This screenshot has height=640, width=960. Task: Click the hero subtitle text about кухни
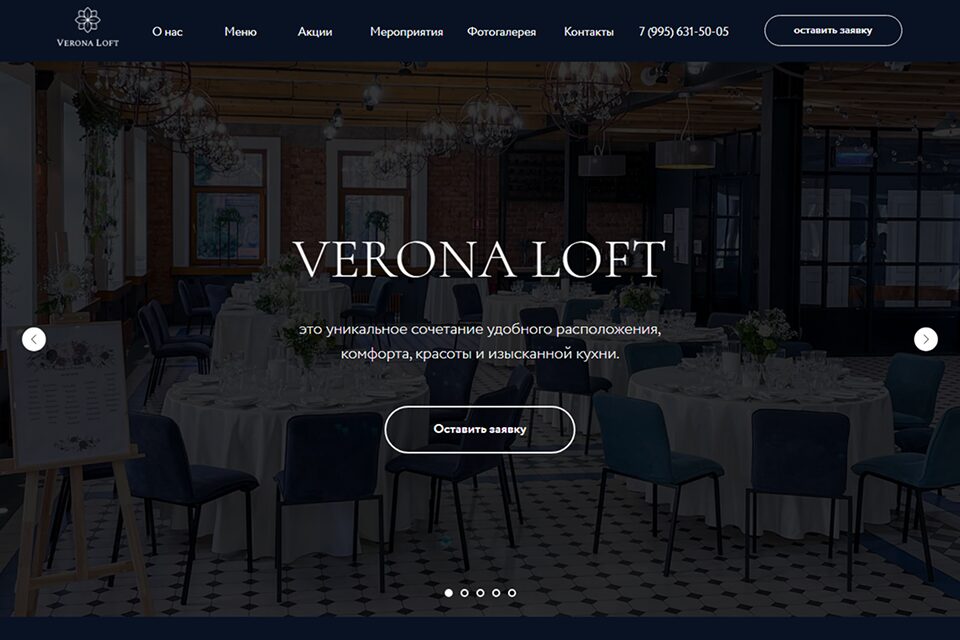[480, 342]
